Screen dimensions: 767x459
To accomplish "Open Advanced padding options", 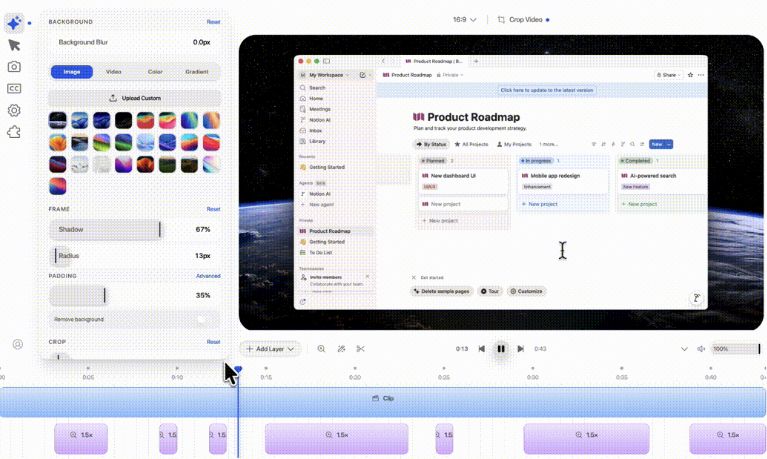I will point(208,276).
